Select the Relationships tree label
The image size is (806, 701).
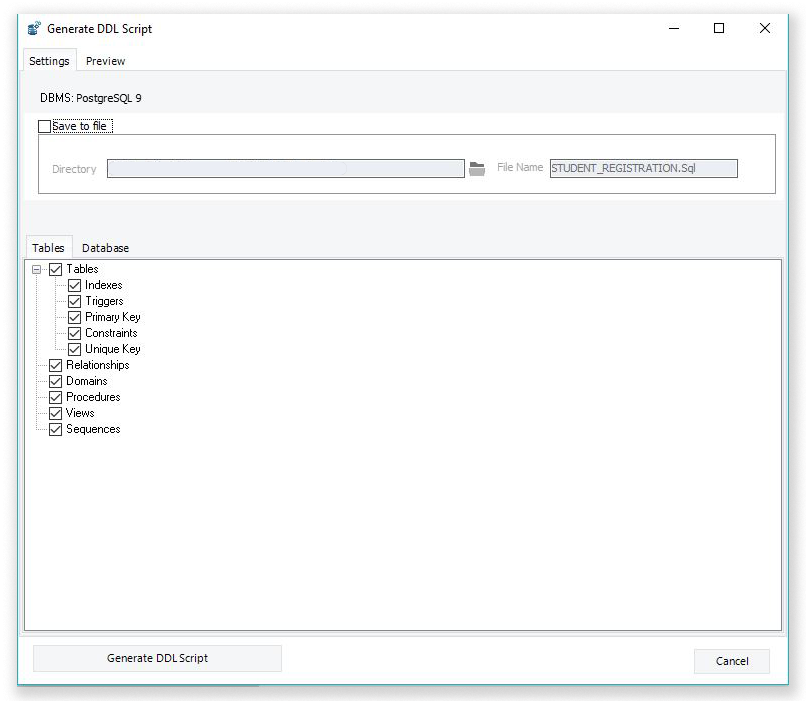tap(98, 365)
